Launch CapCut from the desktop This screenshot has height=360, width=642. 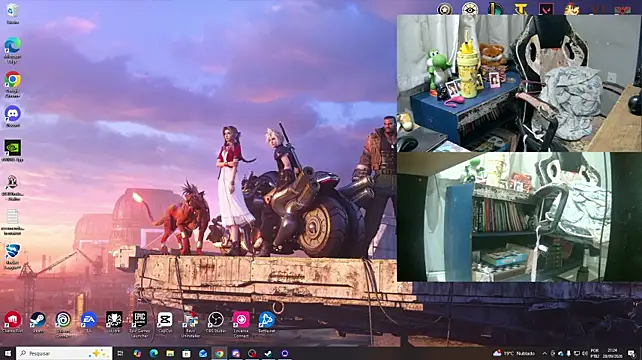165,322
